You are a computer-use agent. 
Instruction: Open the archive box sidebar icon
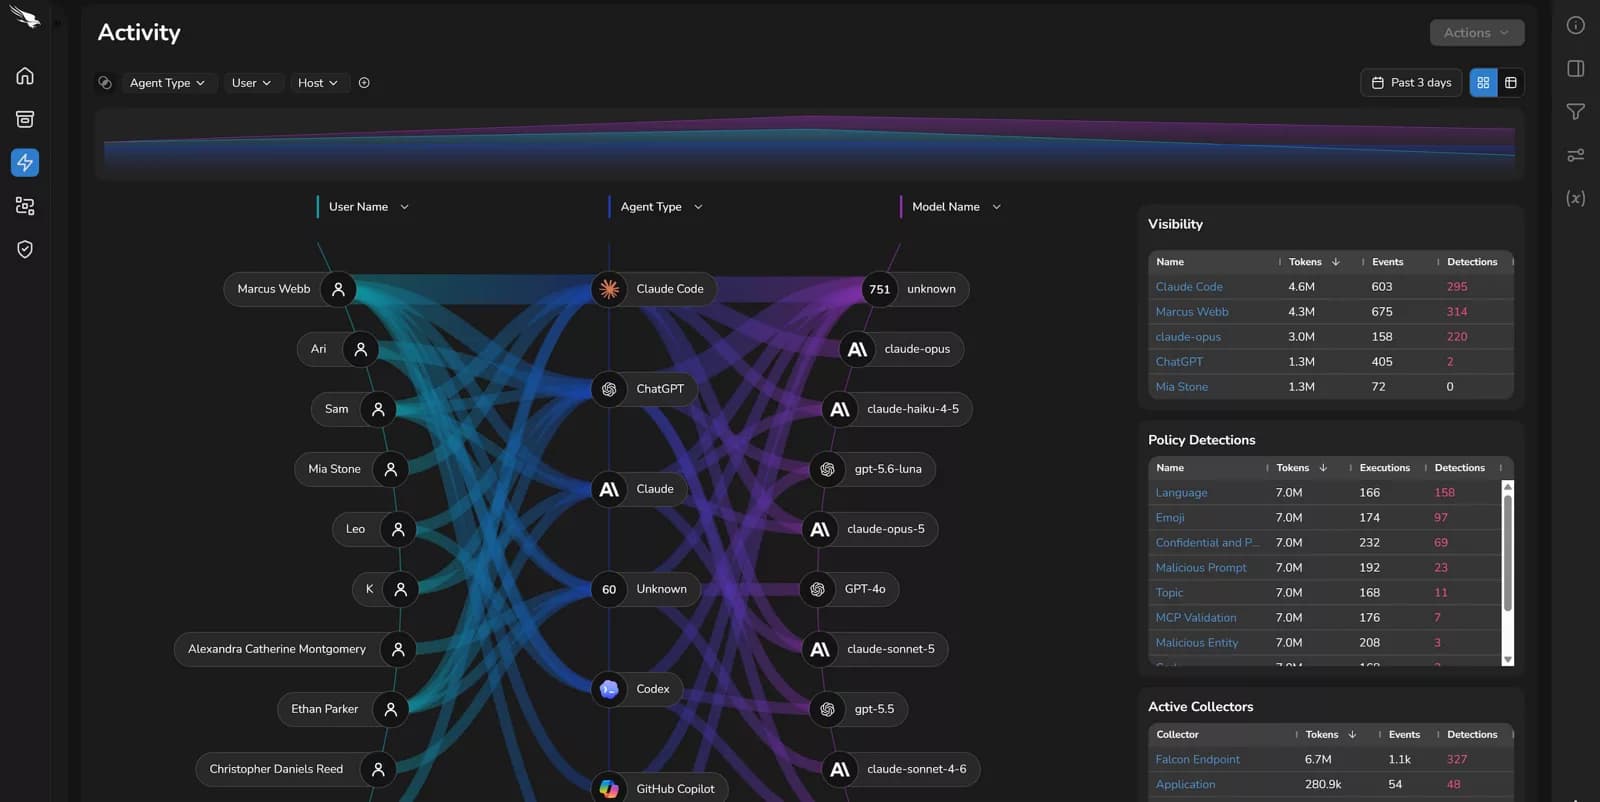pyautogui.click(x=25, y=119)
